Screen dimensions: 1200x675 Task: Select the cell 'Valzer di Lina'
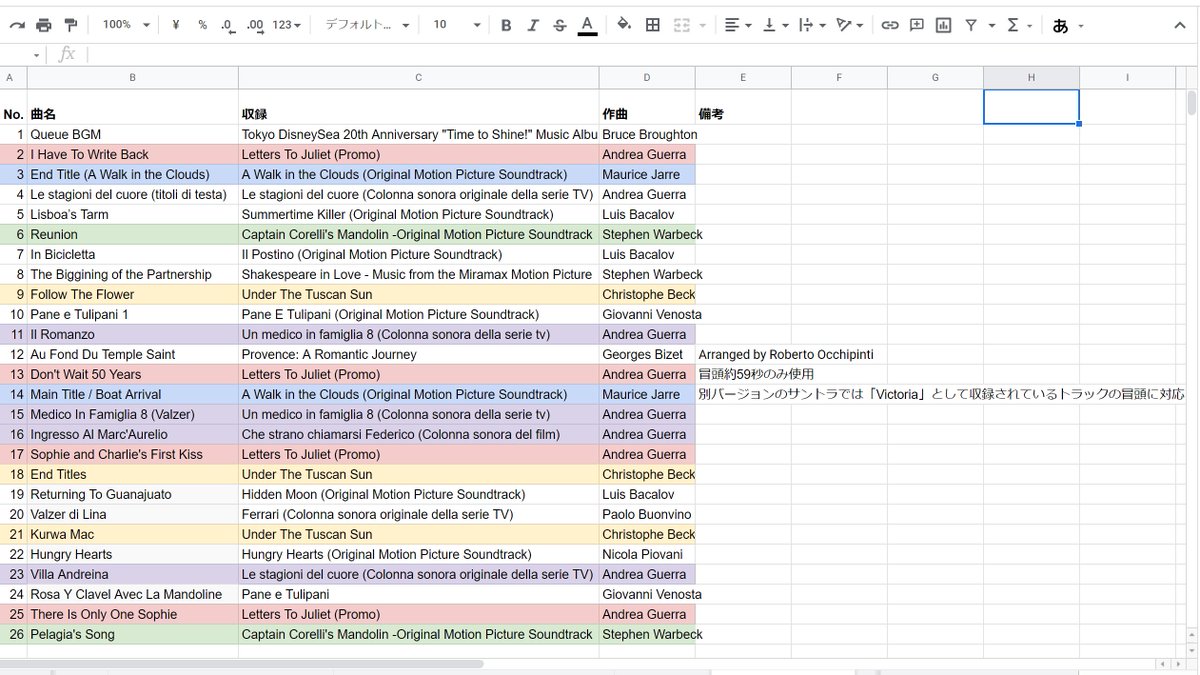pyautogui.click(x=133, y=514)
